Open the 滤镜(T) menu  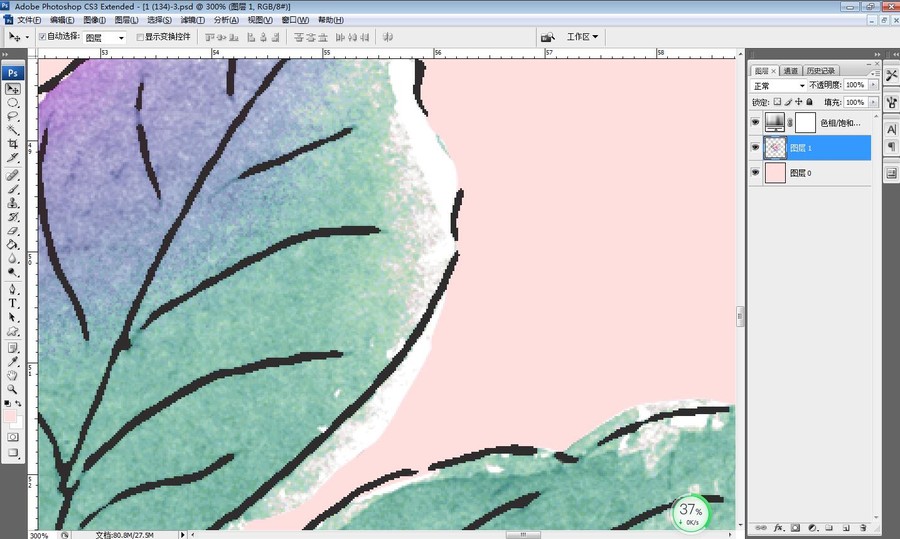[193, 20]
